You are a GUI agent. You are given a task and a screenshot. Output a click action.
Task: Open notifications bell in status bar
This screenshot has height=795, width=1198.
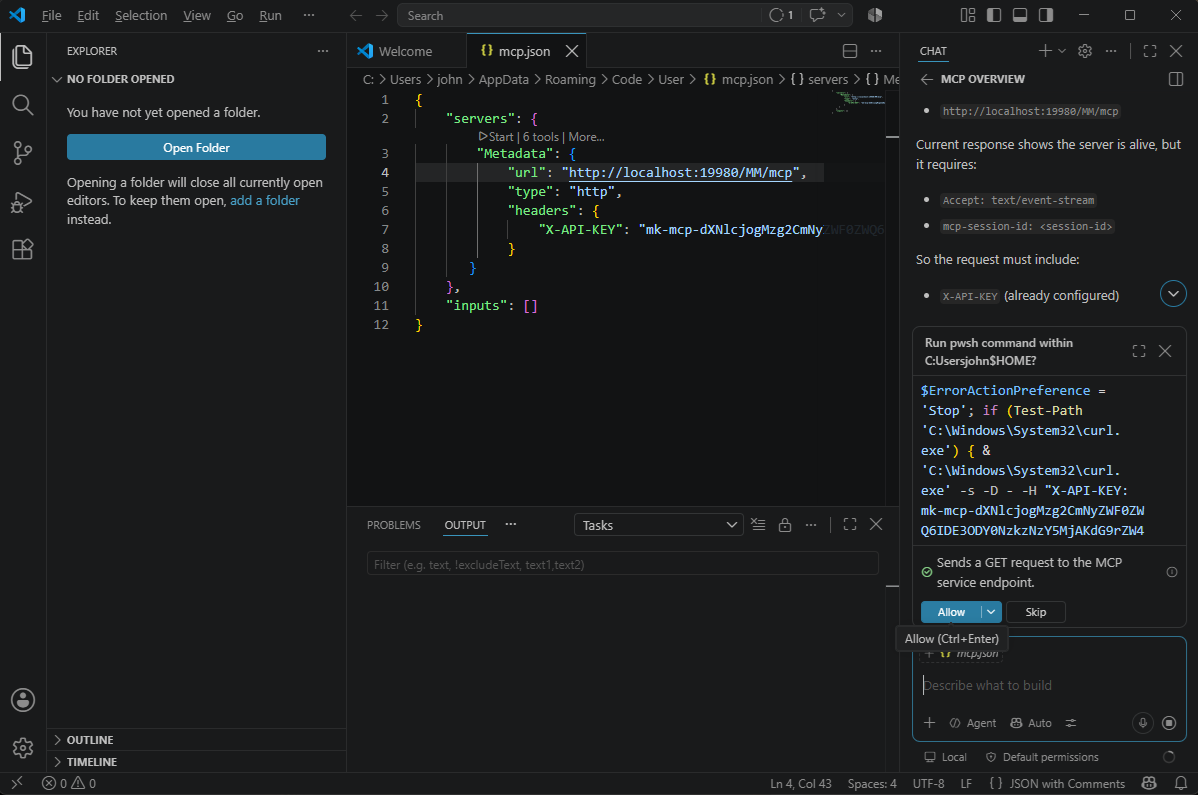point(1181,784)
